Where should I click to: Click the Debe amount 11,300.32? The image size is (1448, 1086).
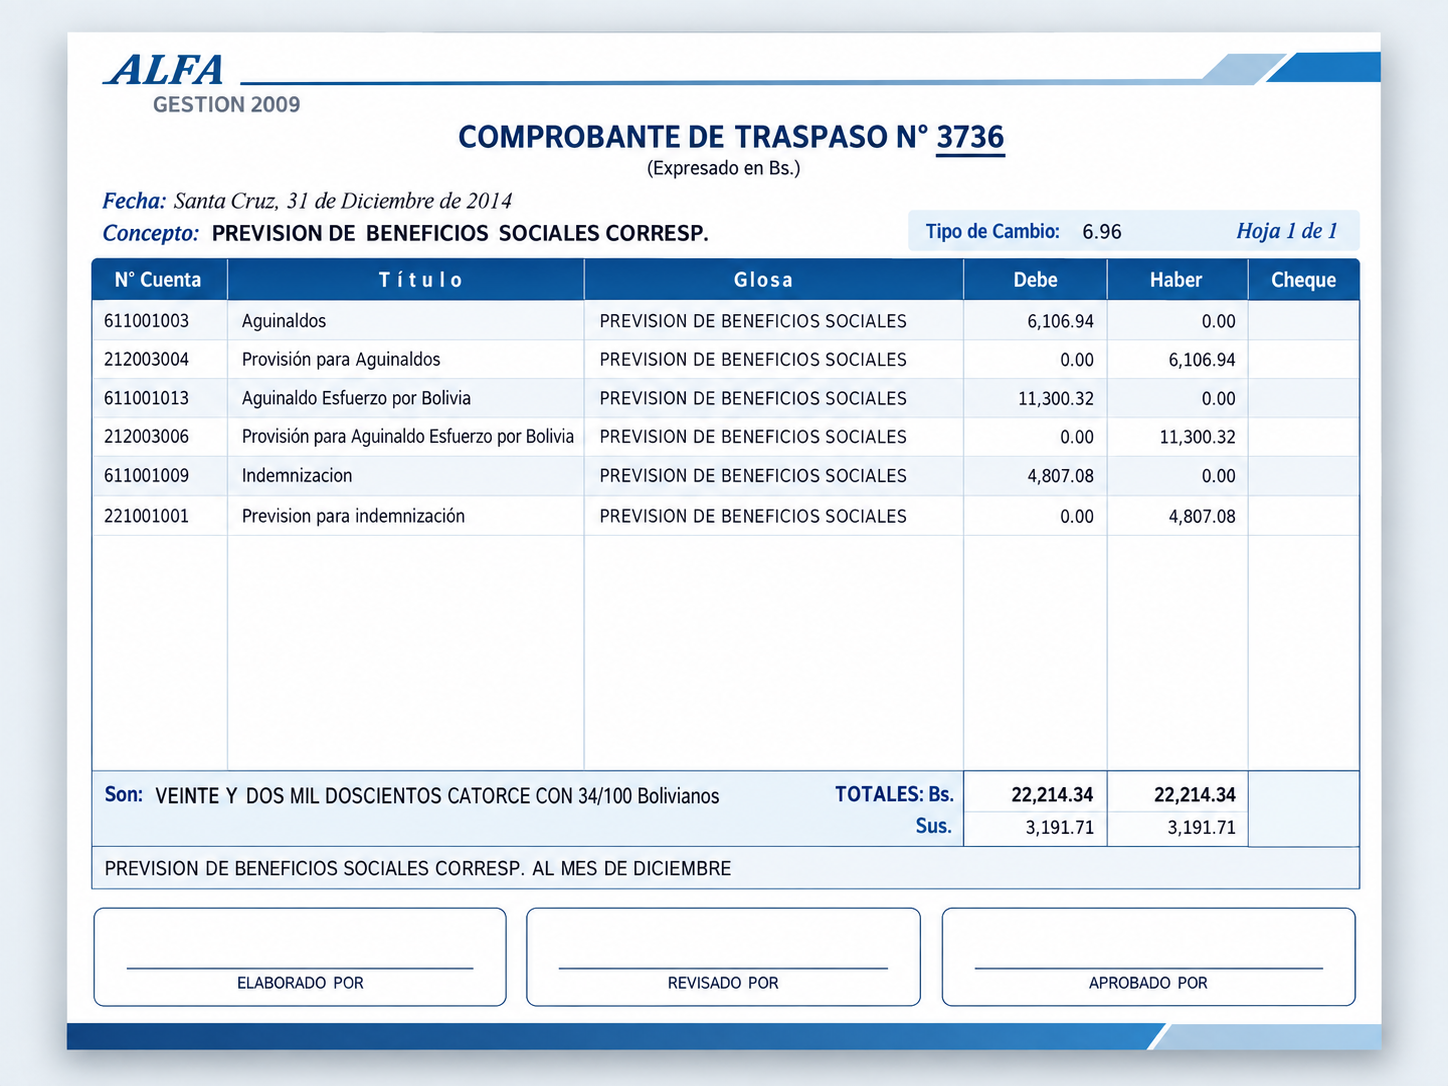pyautogui.click(x=1056, y=398)
